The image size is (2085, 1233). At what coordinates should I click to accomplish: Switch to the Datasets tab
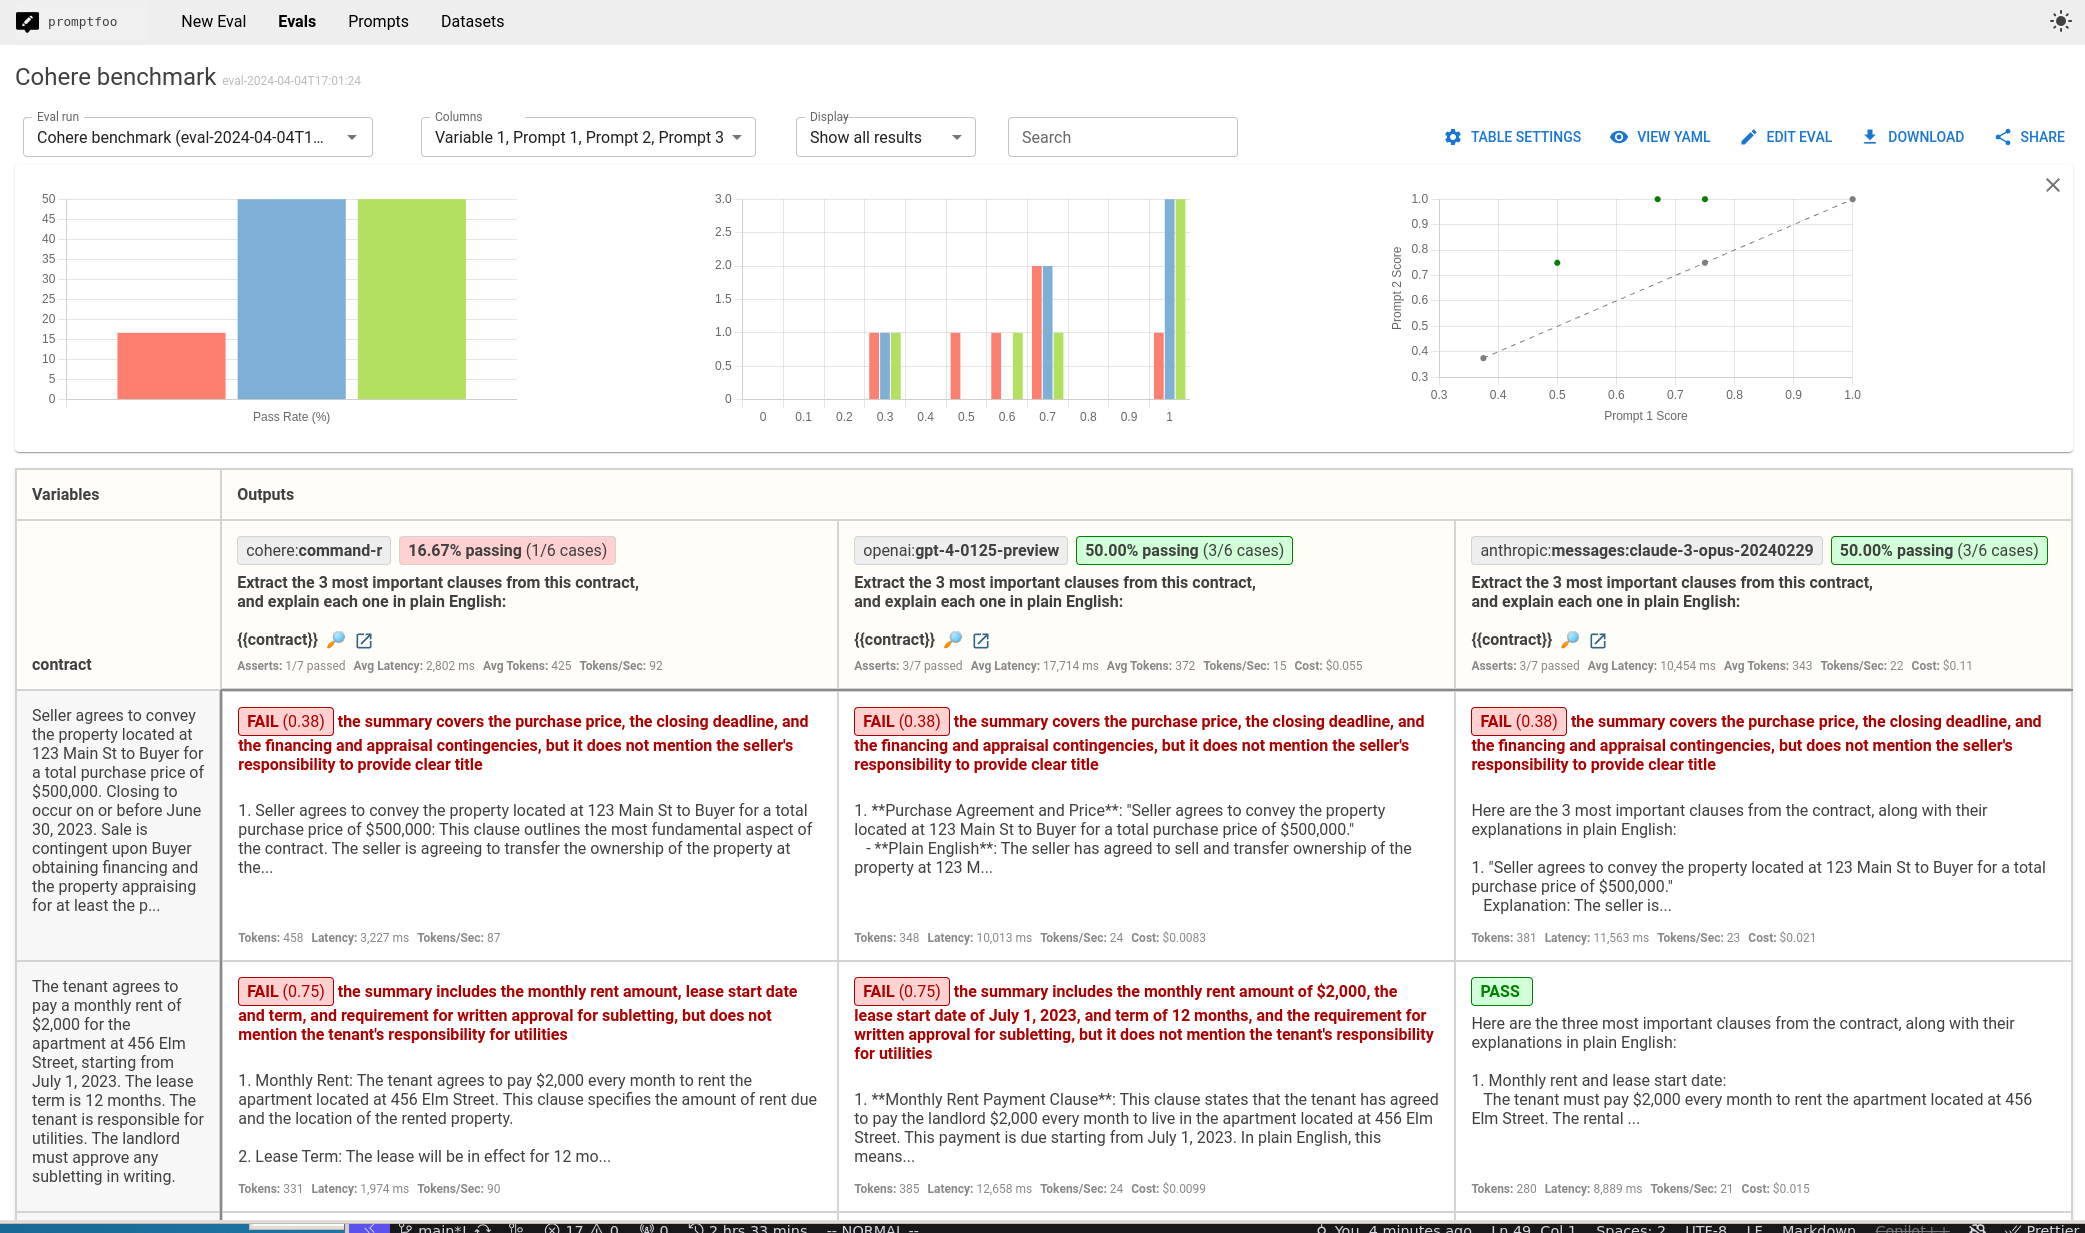pyautogui.click(x=472, y=21)
